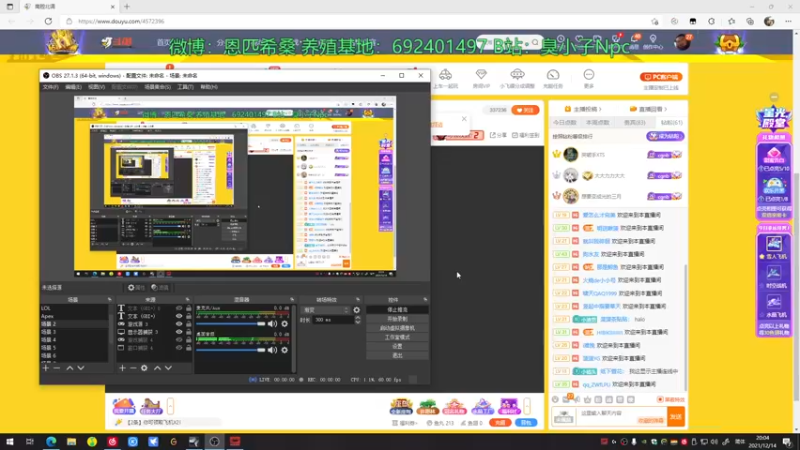The height and width of the screenshot is (450, 800).
Task: Open the 'more' ellipsis circle icon
Action: tap(589, 74)
